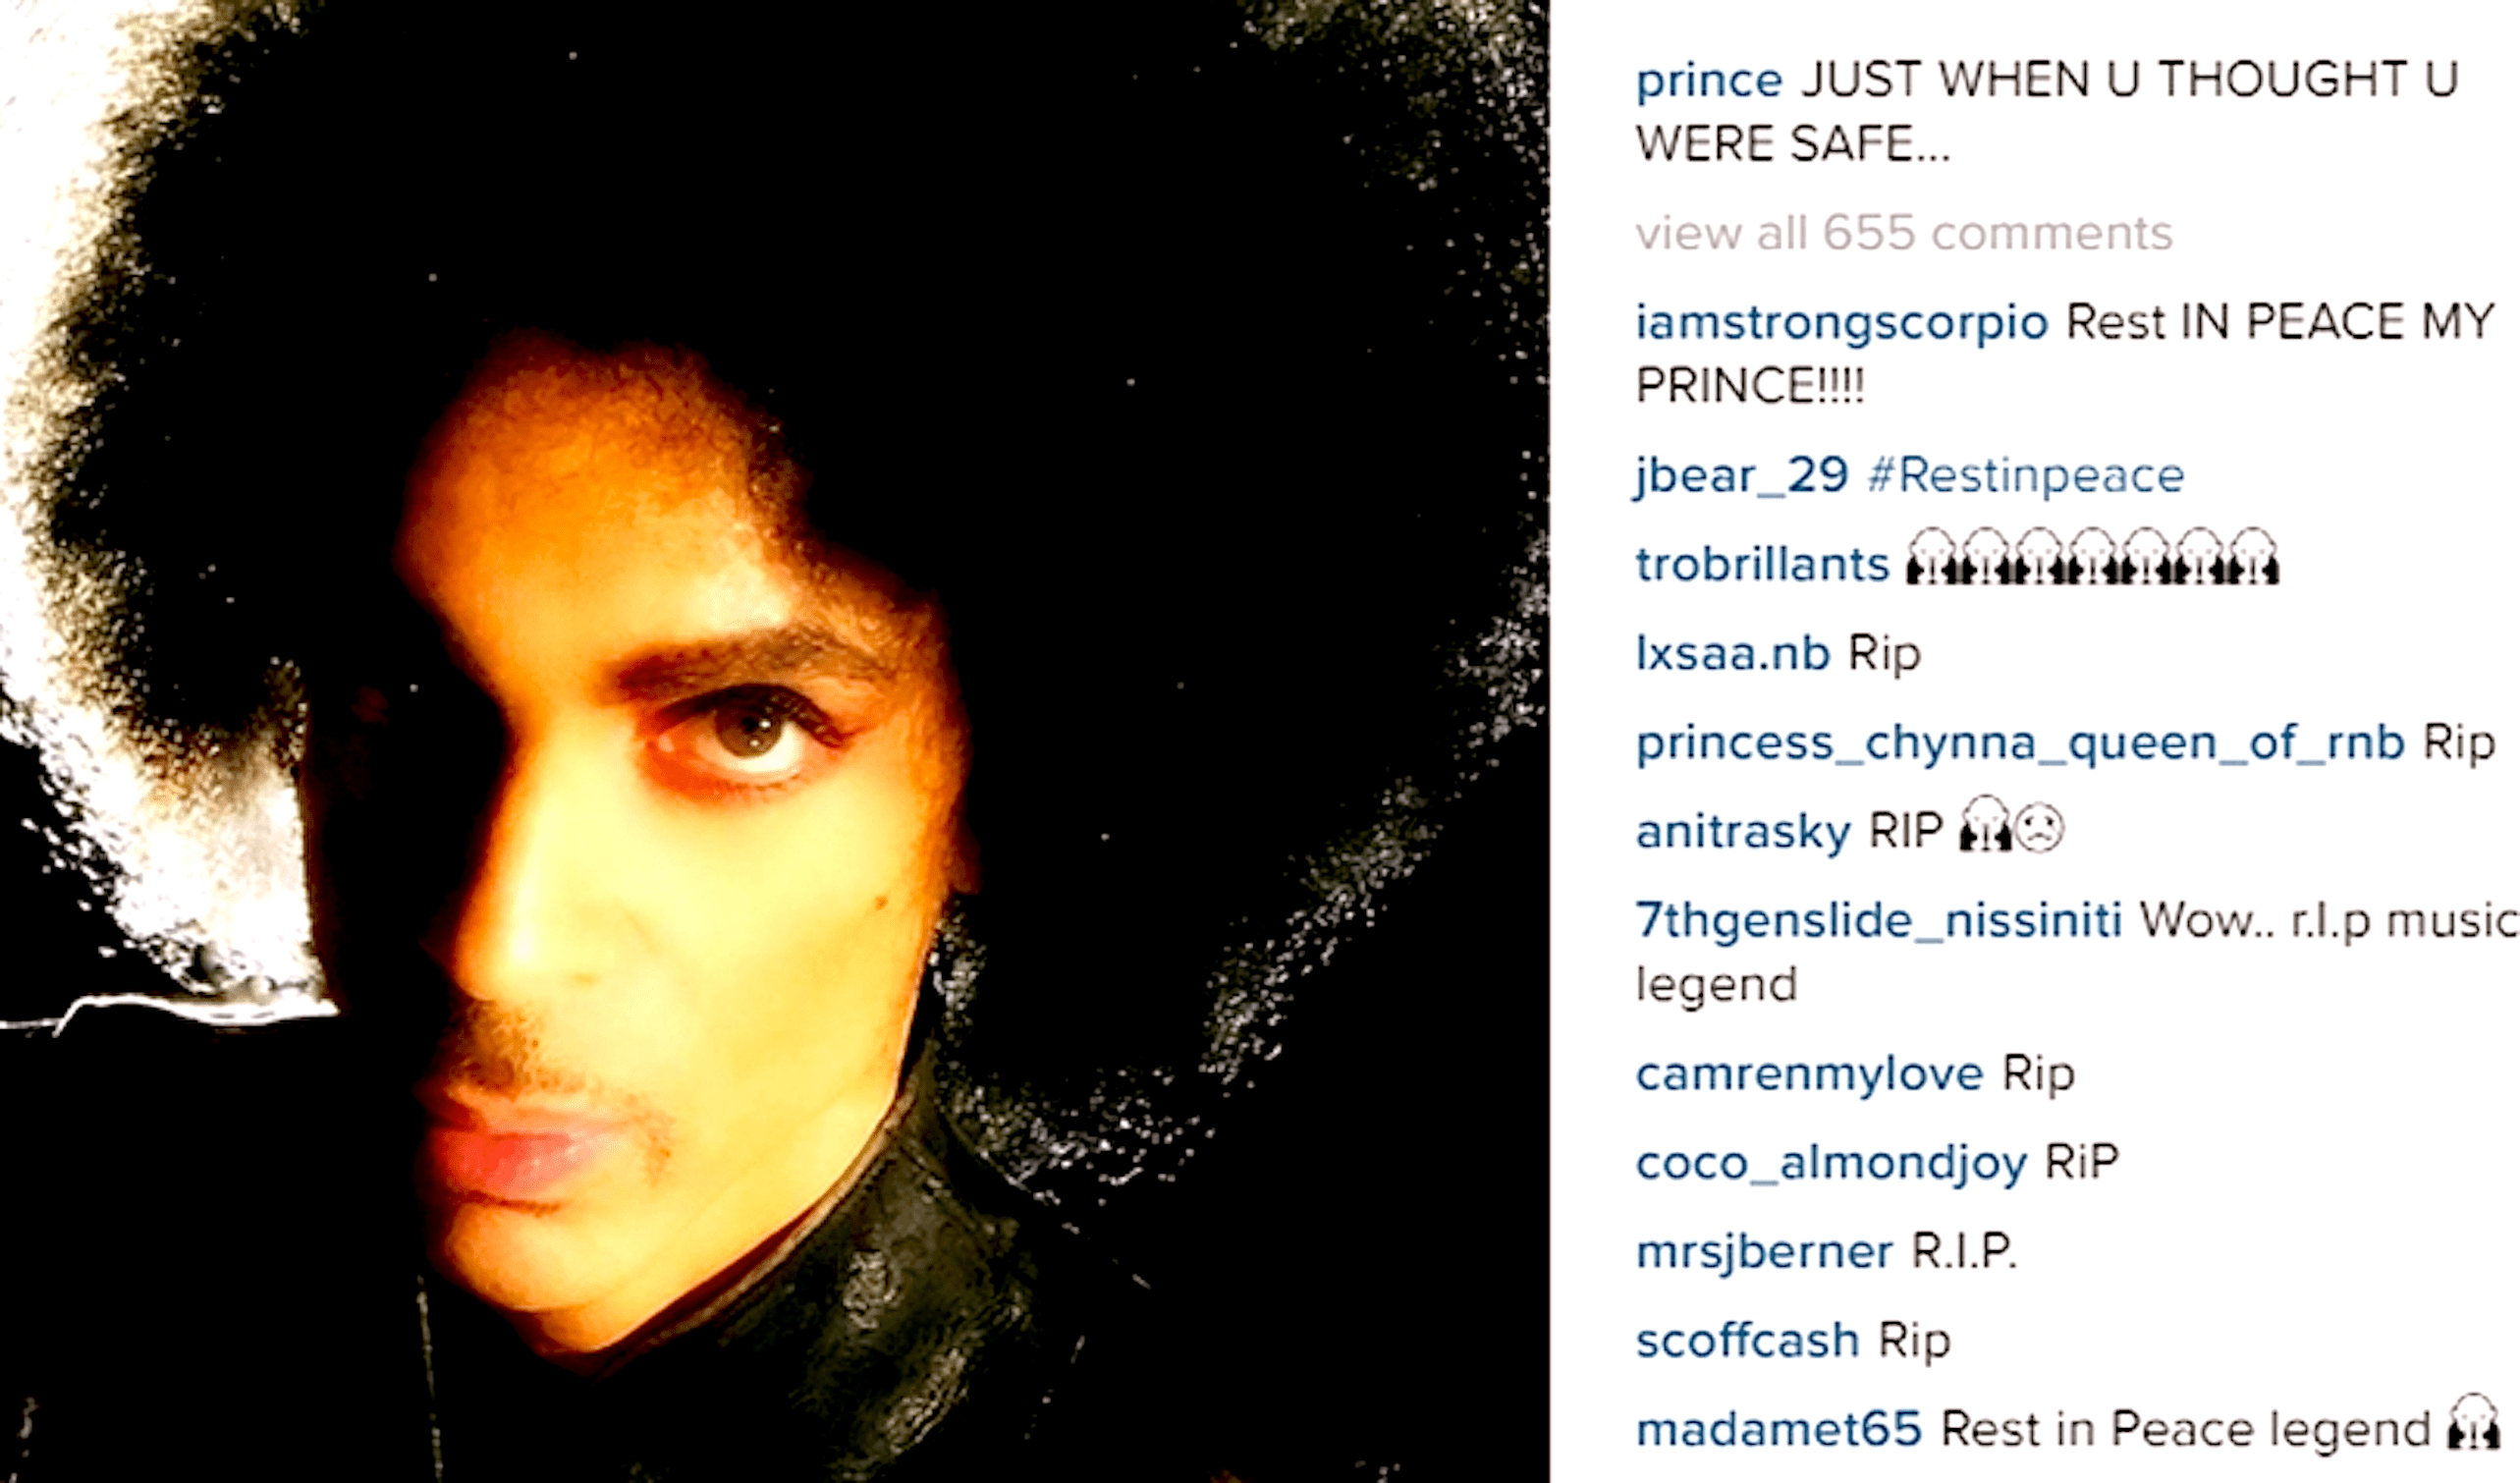Image resolution: width=2520 pixels, height=1483 pixels.
Task: Visit lxsaa.nb profile
Action: pyautogui.click(x=1733, y=654)
